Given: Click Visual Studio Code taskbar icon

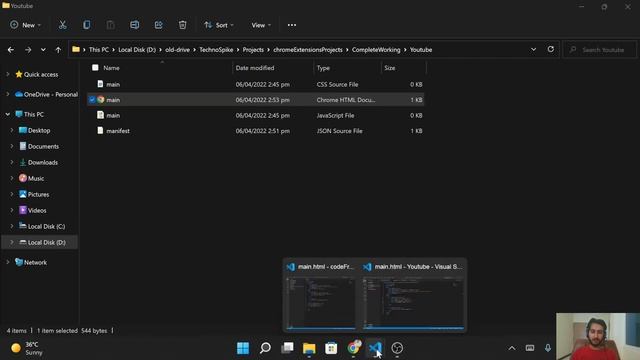Looking at the screenshot, I should [x=375, y=348].
